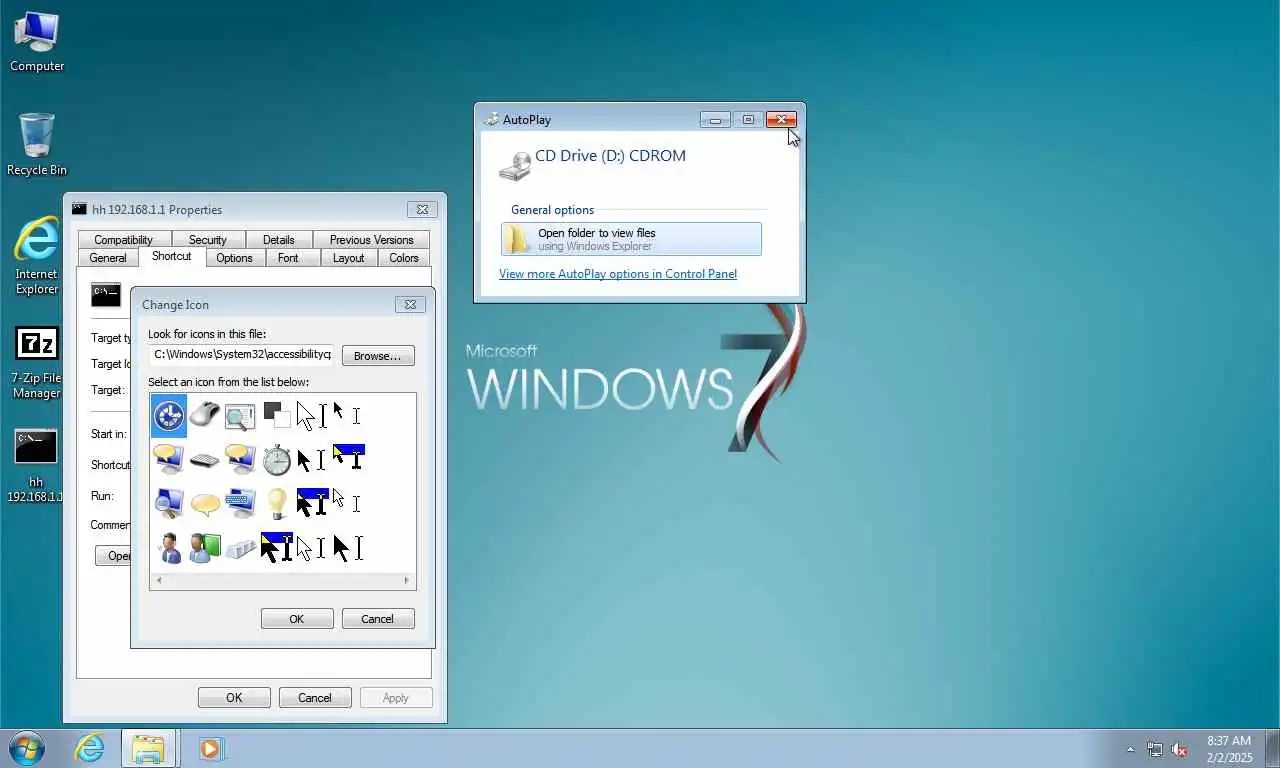Select the light bulb icon

tap(276, 503)
